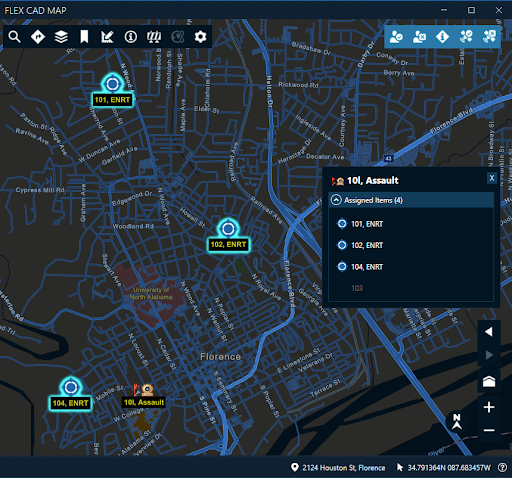
Task: Go to previous map extent arrow
Action: pos(489,332)
